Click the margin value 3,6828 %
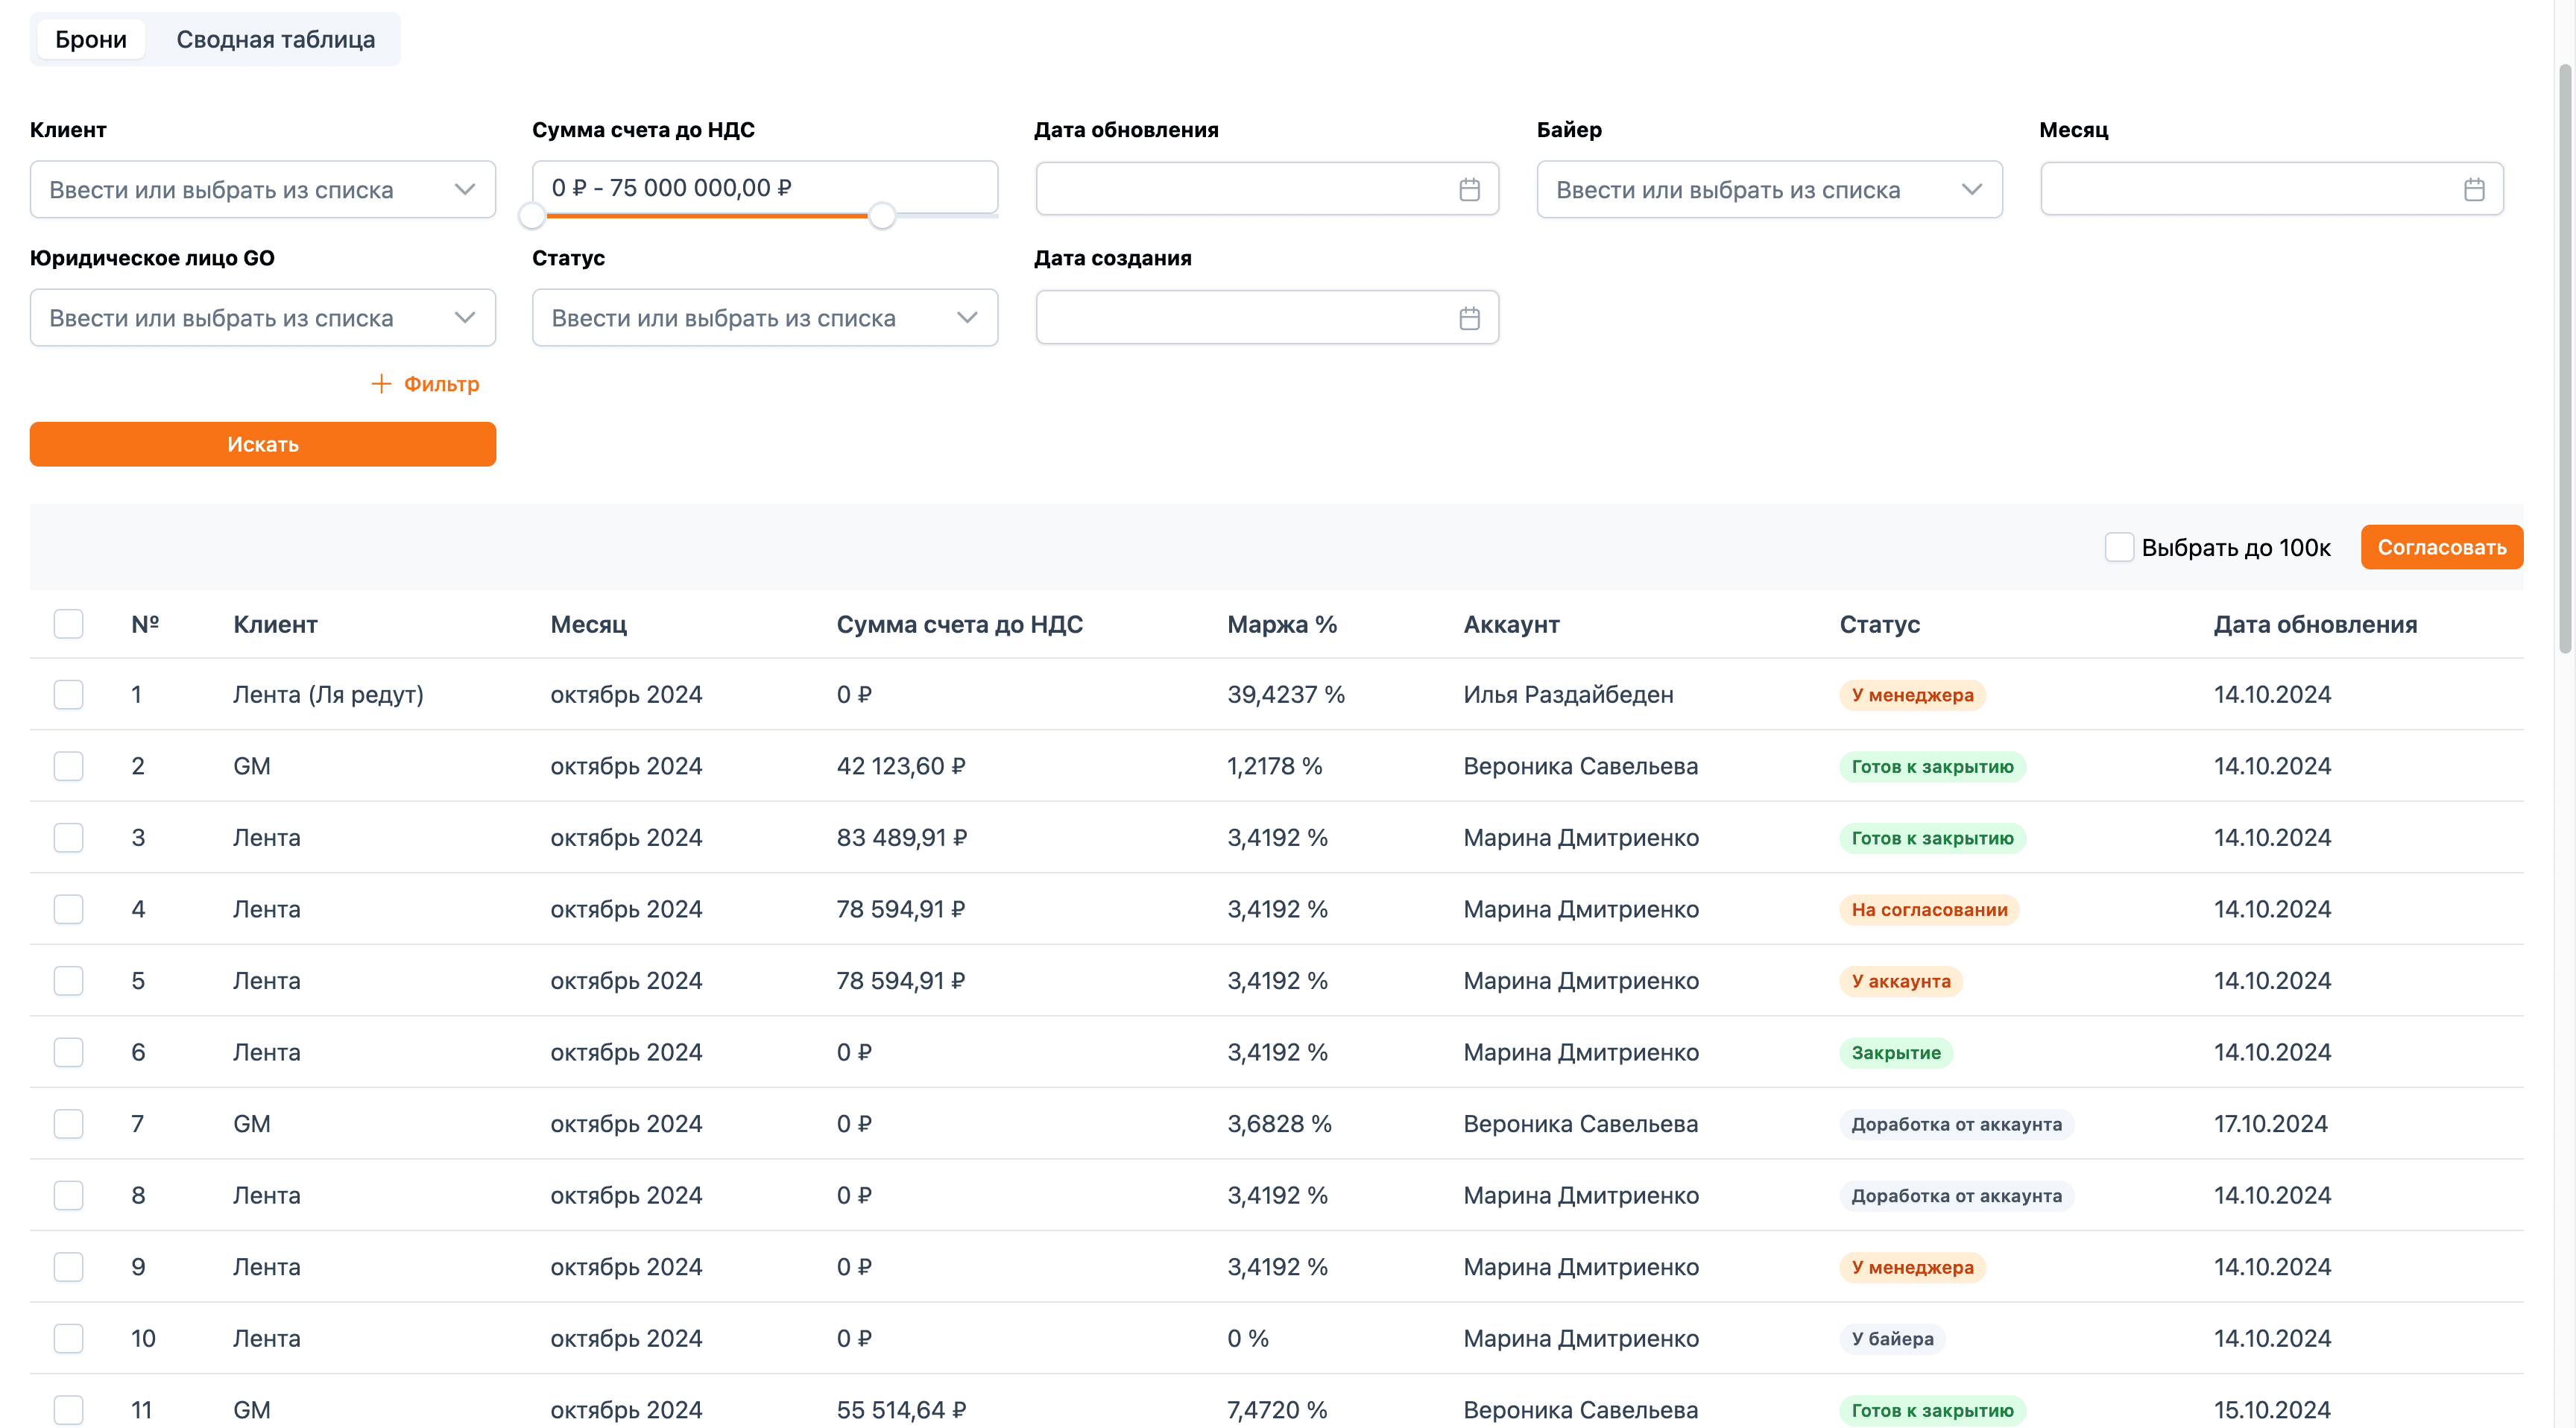The height and width of the screenshot is (1428, 2576). click(x=1279, y=1123)
